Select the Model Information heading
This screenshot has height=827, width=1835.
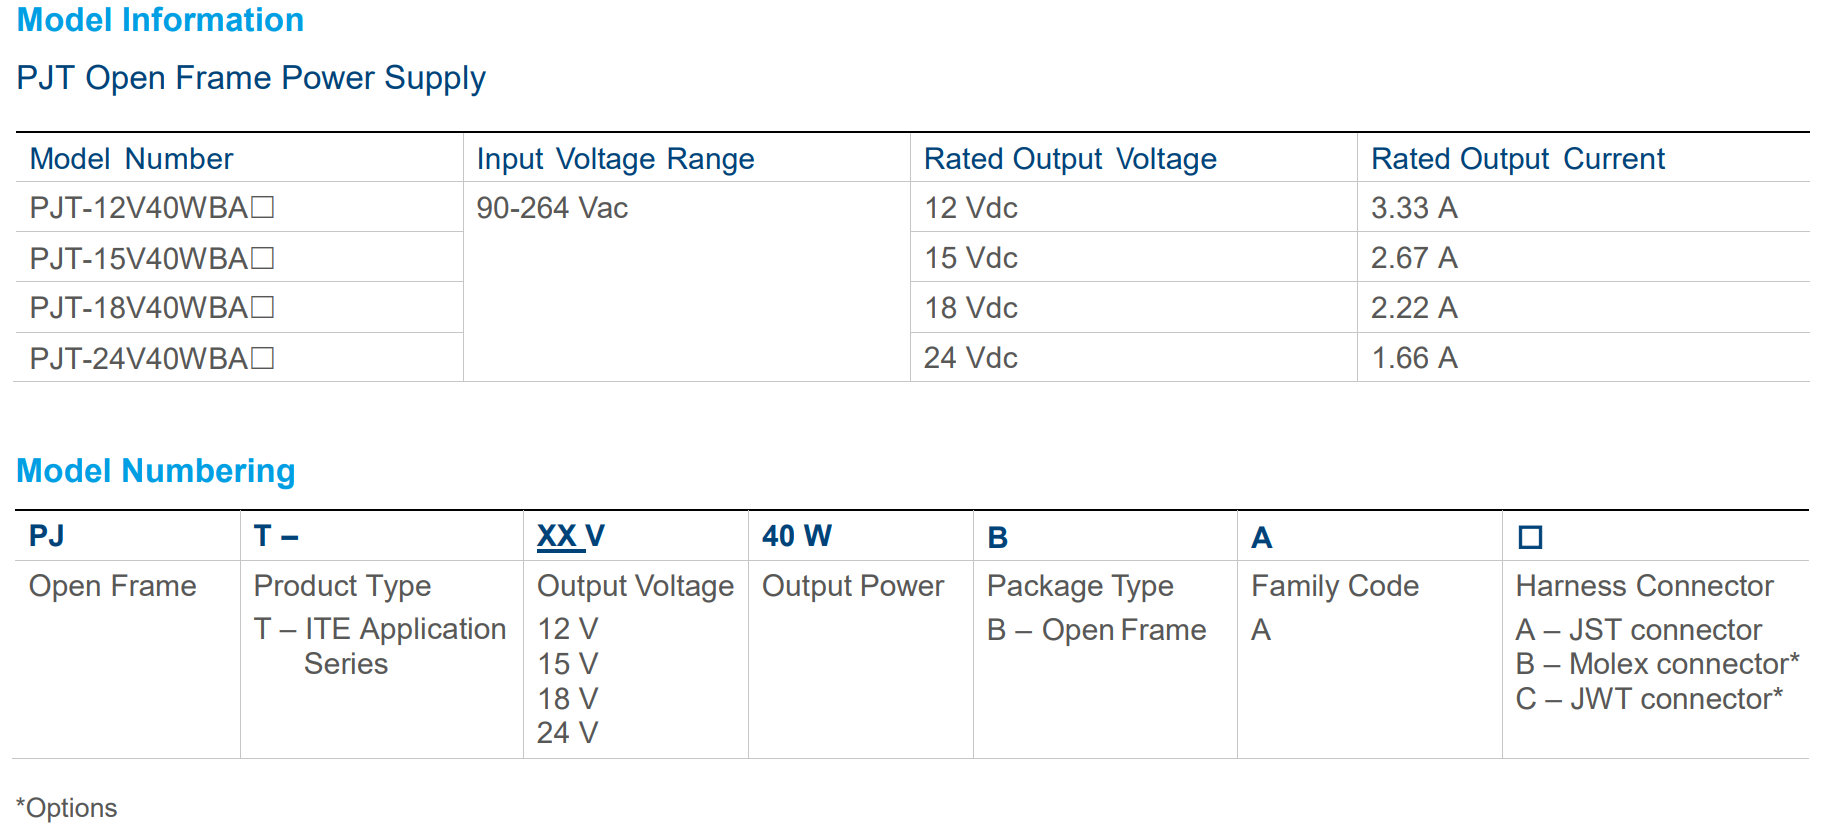(x=160, y=20)
